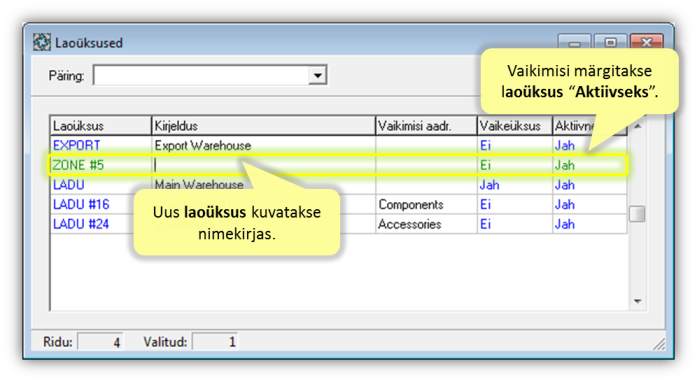
Task: Sort by the Laoüksus column header
Action: coord(100,126)
